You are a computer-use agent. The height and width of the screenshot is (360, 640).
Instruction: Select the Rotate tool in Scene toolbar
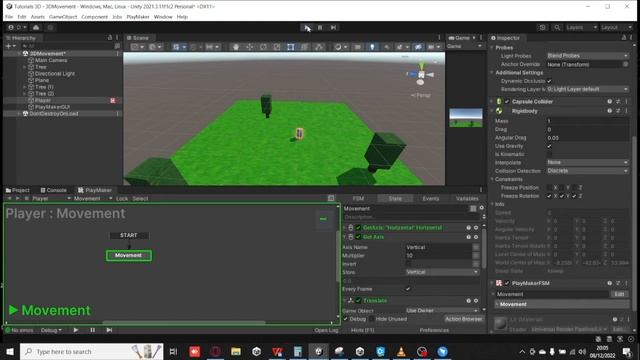[x=263, y=47]
